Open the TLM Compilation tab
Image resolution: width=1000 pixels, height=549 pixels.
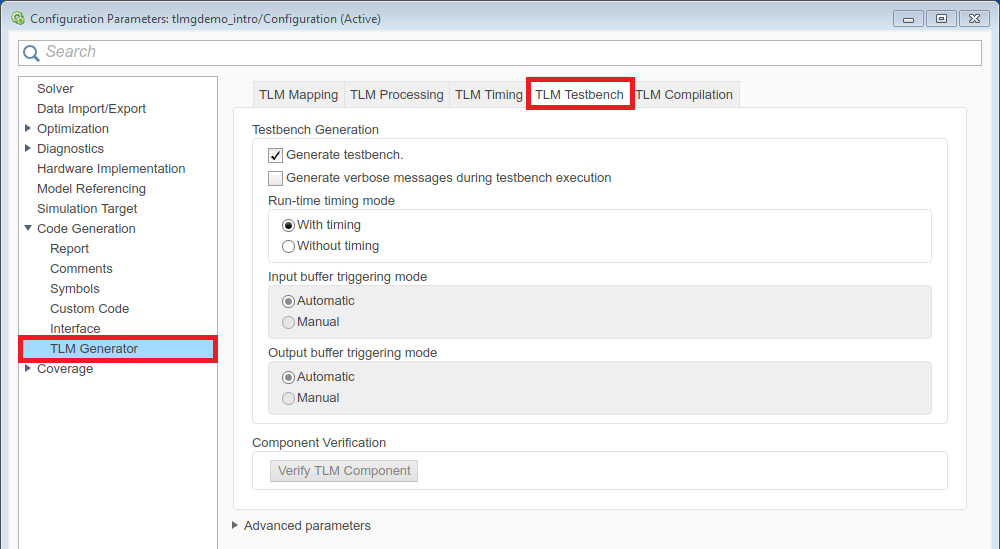684,95
